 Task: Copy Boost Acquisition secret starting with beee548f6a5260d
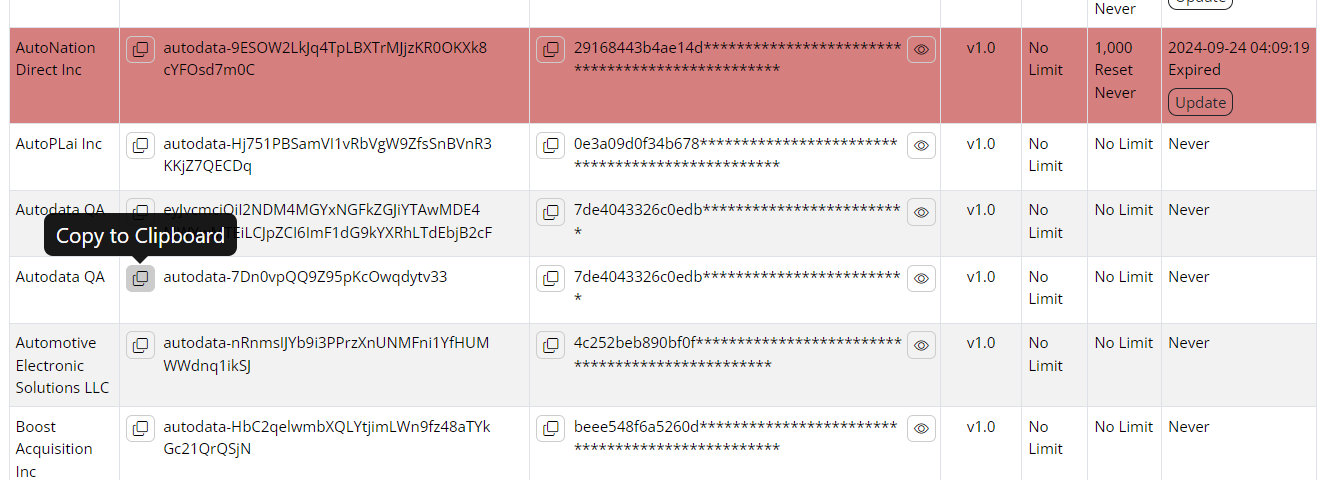550,428
